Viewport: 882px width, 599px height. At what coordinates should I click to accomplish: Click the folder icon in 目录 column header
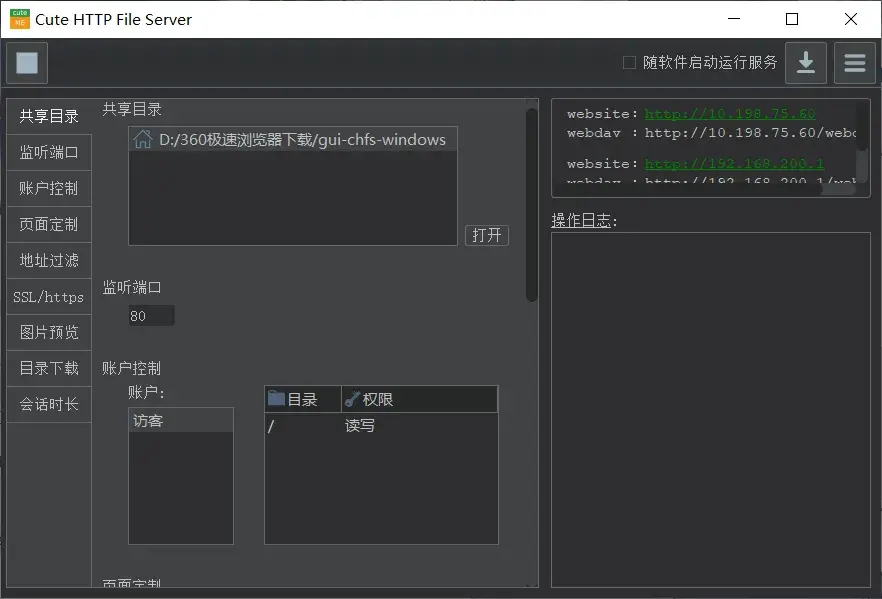pos(276,399)
